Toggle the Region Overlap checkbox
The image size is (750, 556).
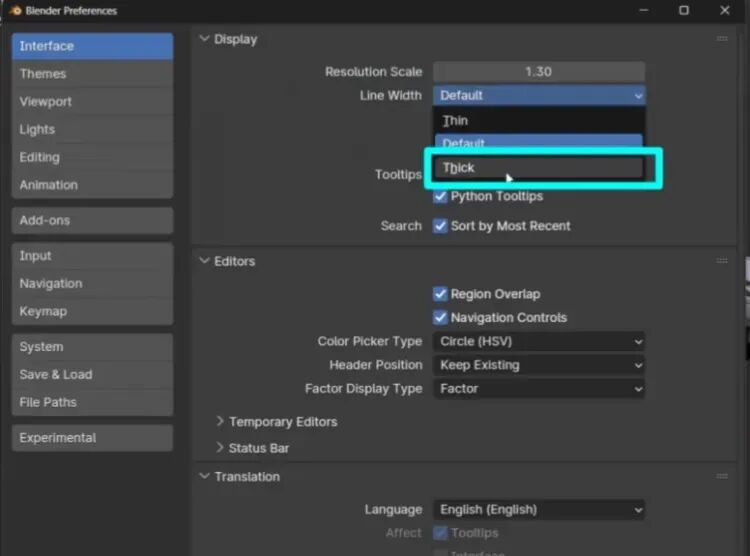point(440,294)
